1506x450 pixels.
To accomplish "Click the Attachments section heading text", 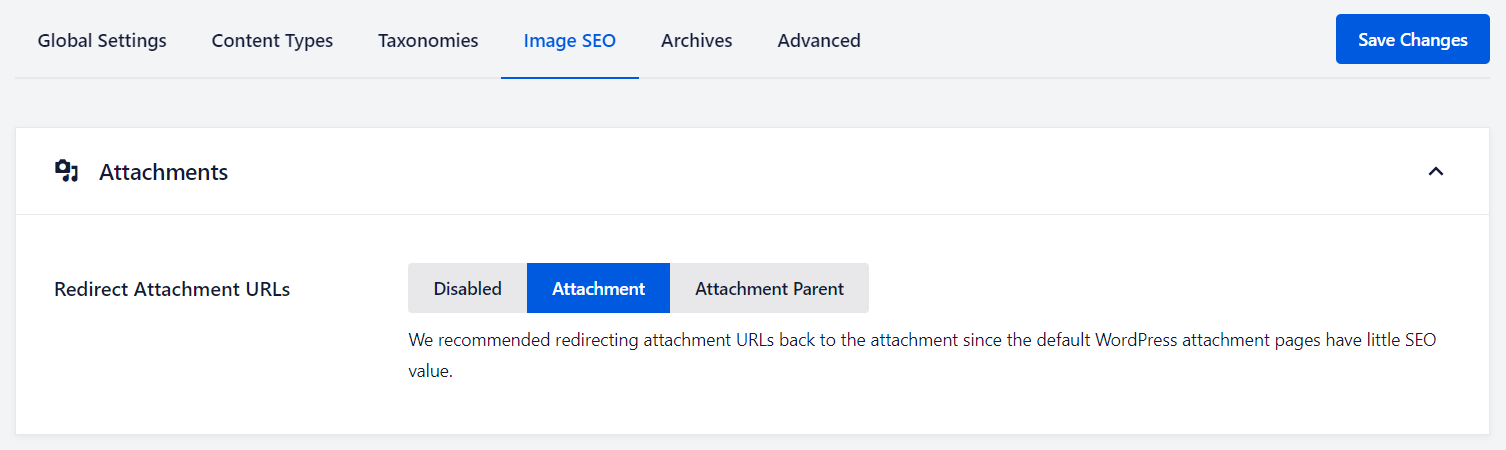I will [163, 172].
